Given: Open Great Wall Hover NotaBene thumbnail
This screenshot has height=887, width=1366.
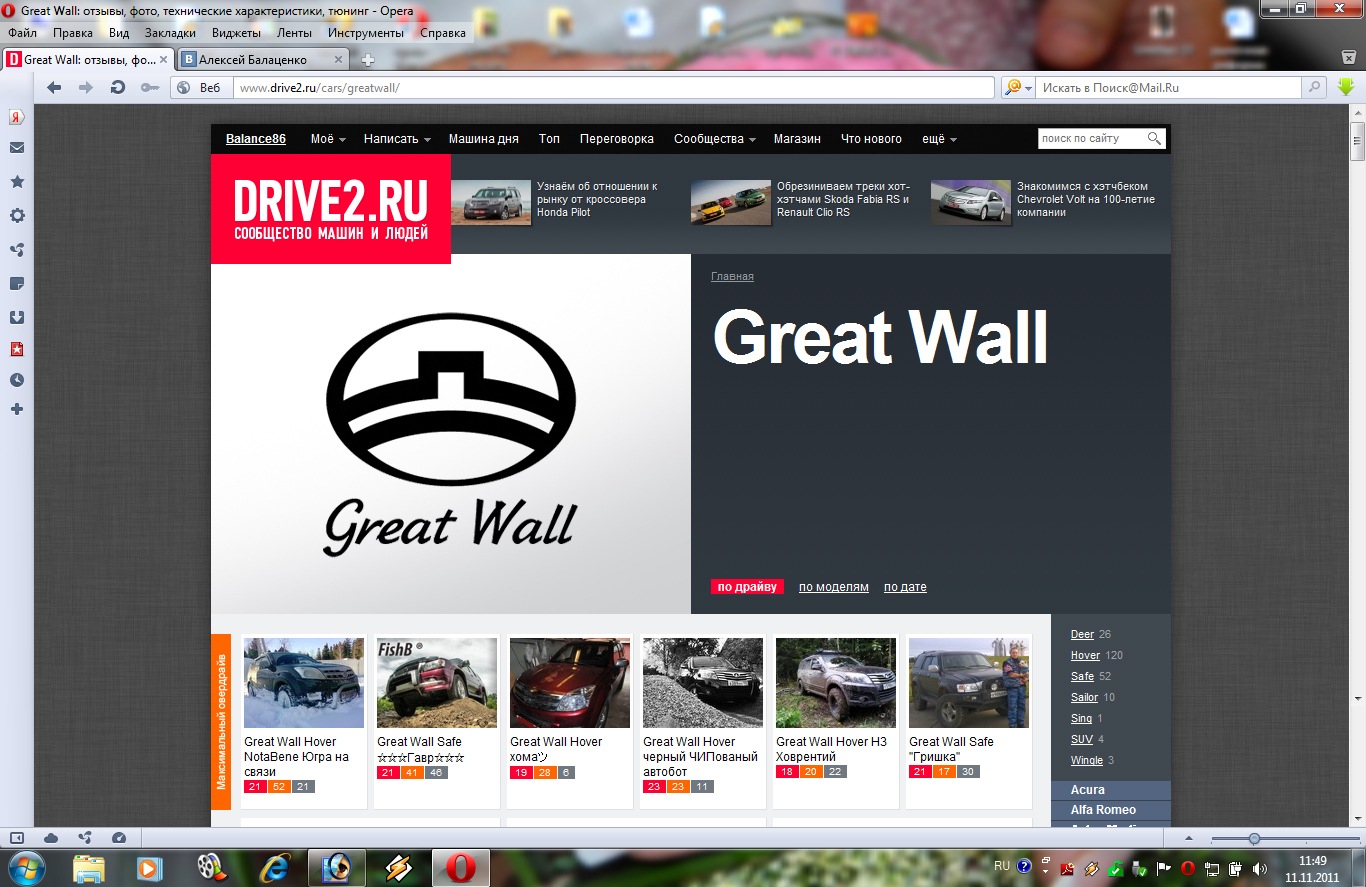Looking at the screenshot, I should [x=304, y=683].
